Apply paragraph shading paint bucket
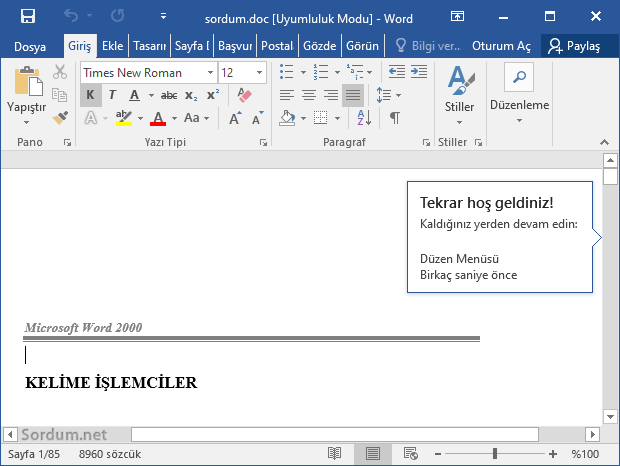Viewport: 620px width, 466px height. coord(287,118)
